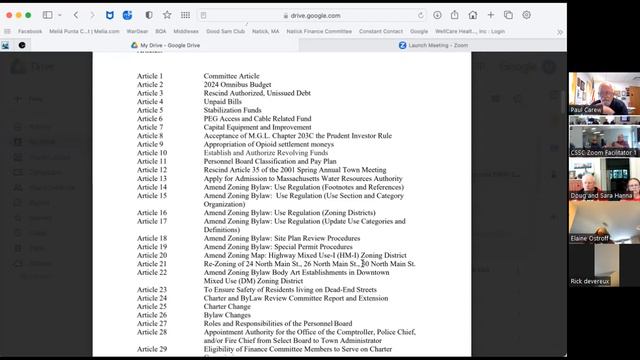
Task: Open the WellCare Login bookmark
Action: [x=470, y=31]
